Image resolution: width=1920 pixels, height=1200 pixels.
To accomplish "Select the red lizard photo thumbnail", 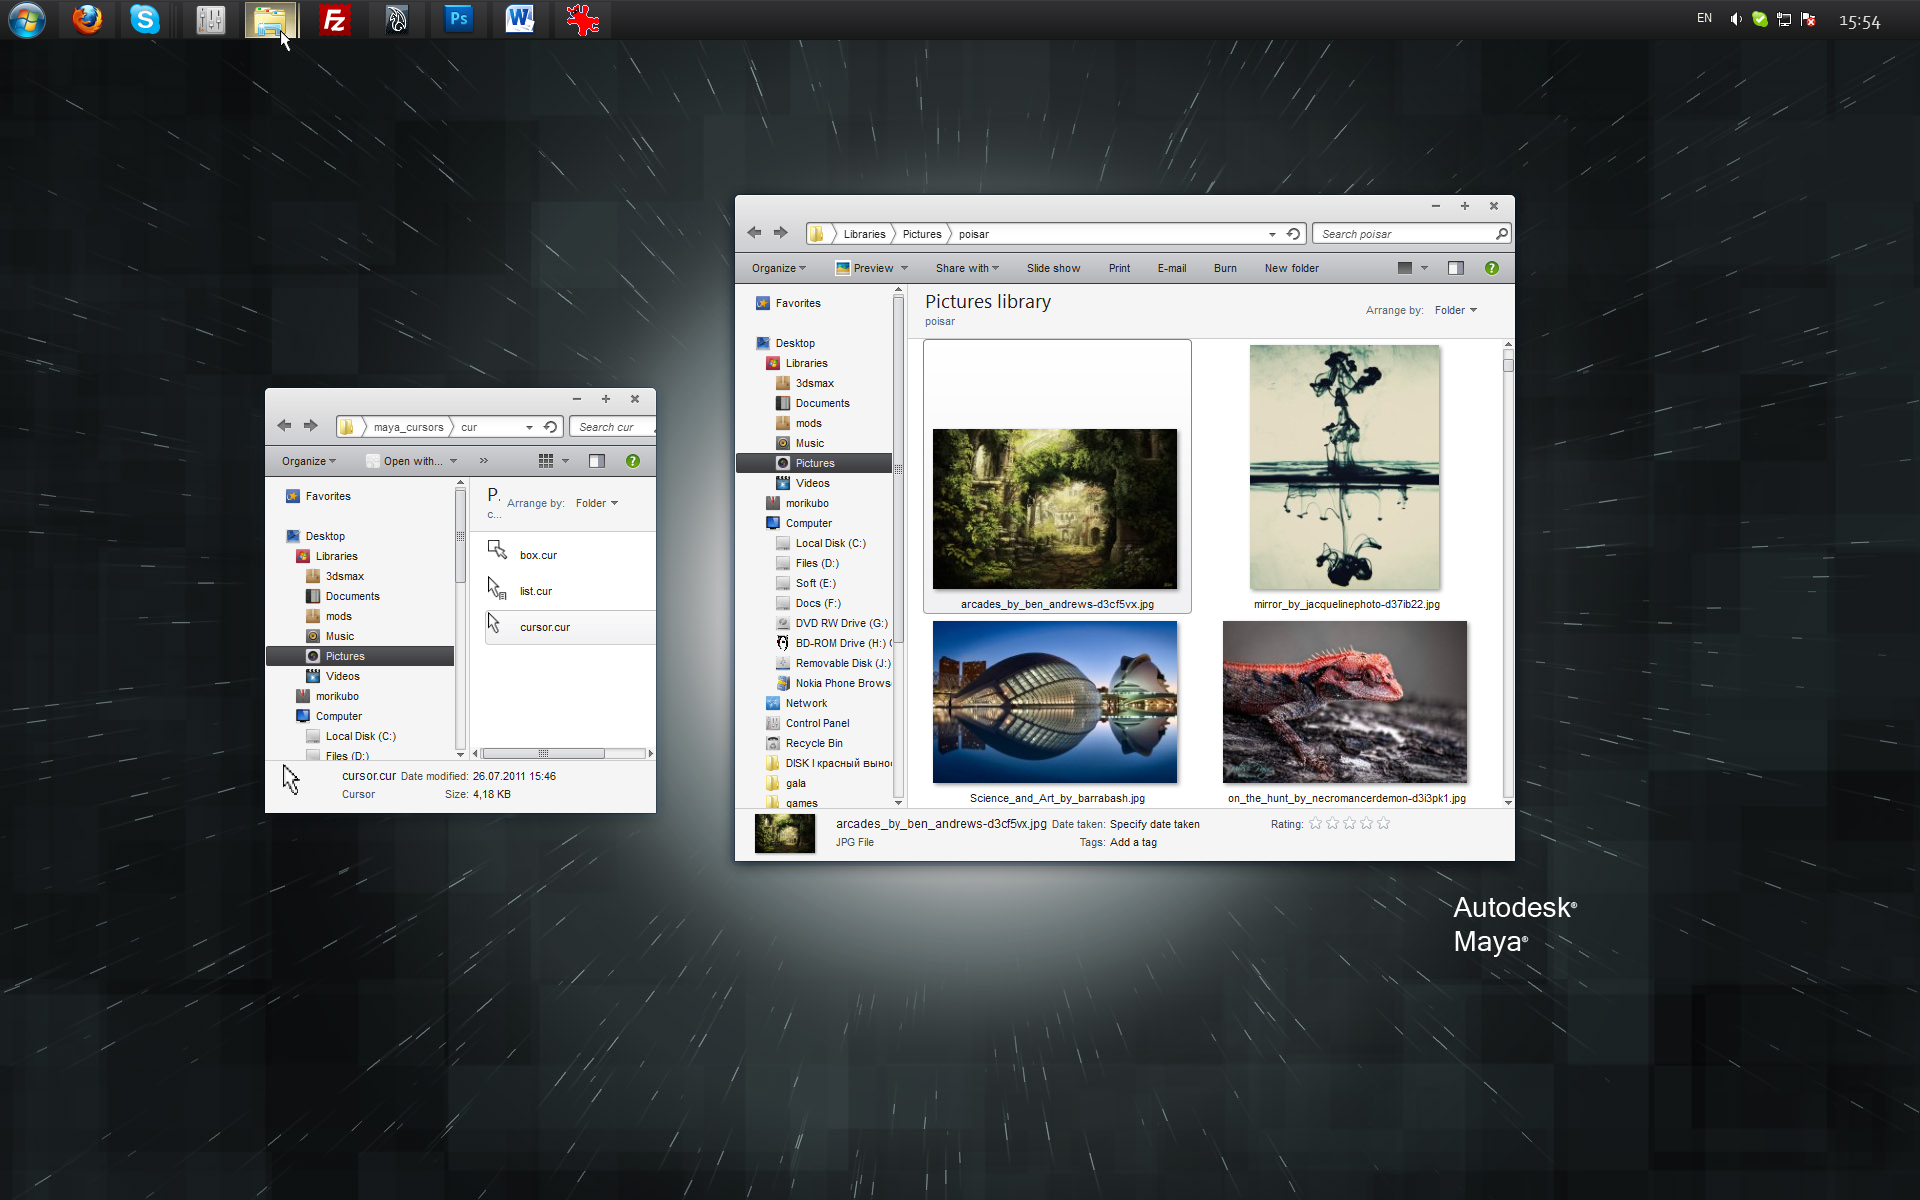I will [x=1344, y=702].
